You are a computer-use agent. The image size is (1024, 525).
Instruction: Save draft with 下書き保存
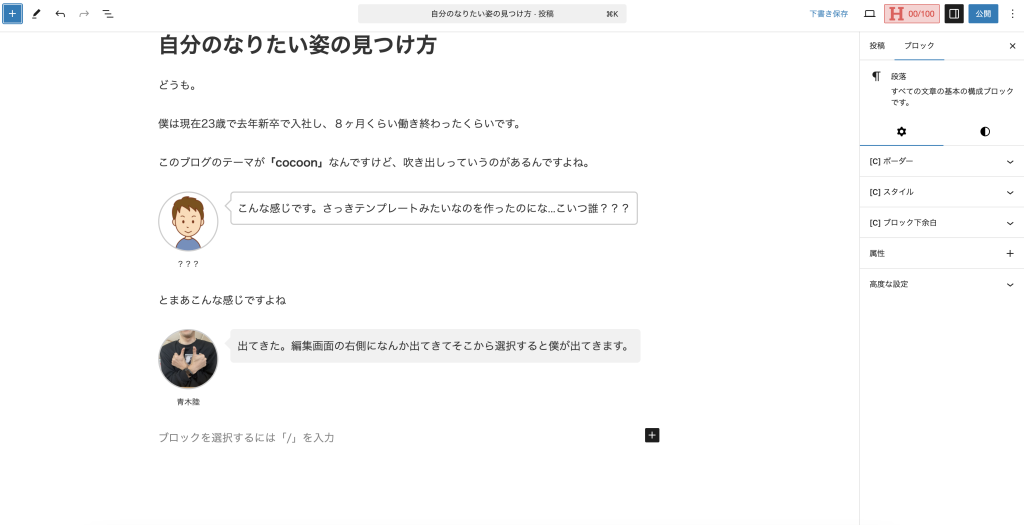click(828, 14)
